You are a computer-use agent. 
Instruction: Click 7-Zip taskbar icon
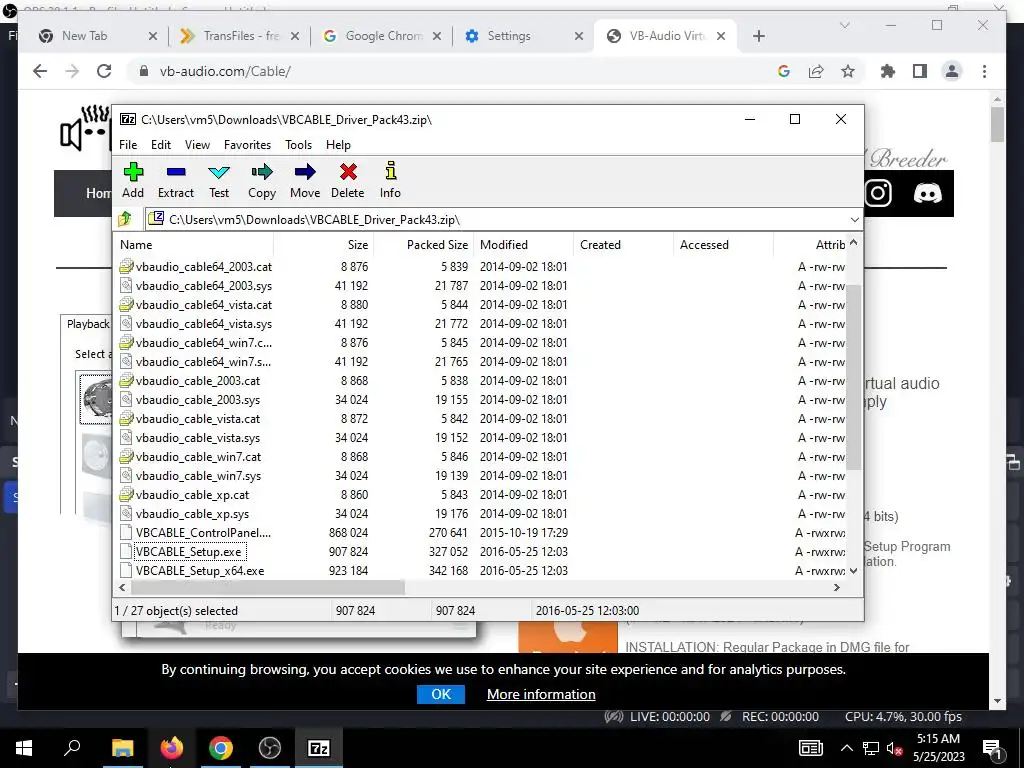pyautogui.click(x=319, y=748)
